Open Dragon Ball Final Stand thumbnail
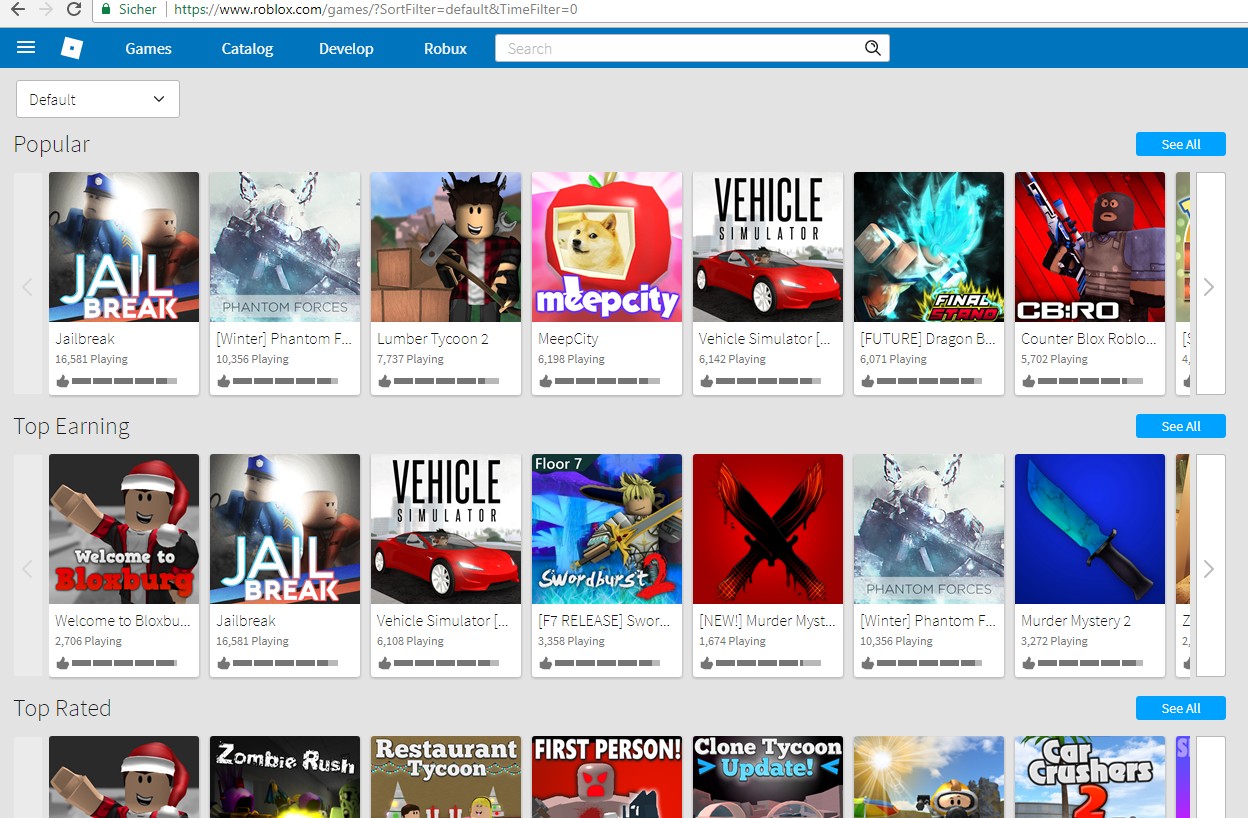This screenshot has width=1248, height=818. [x=929, y=247]
